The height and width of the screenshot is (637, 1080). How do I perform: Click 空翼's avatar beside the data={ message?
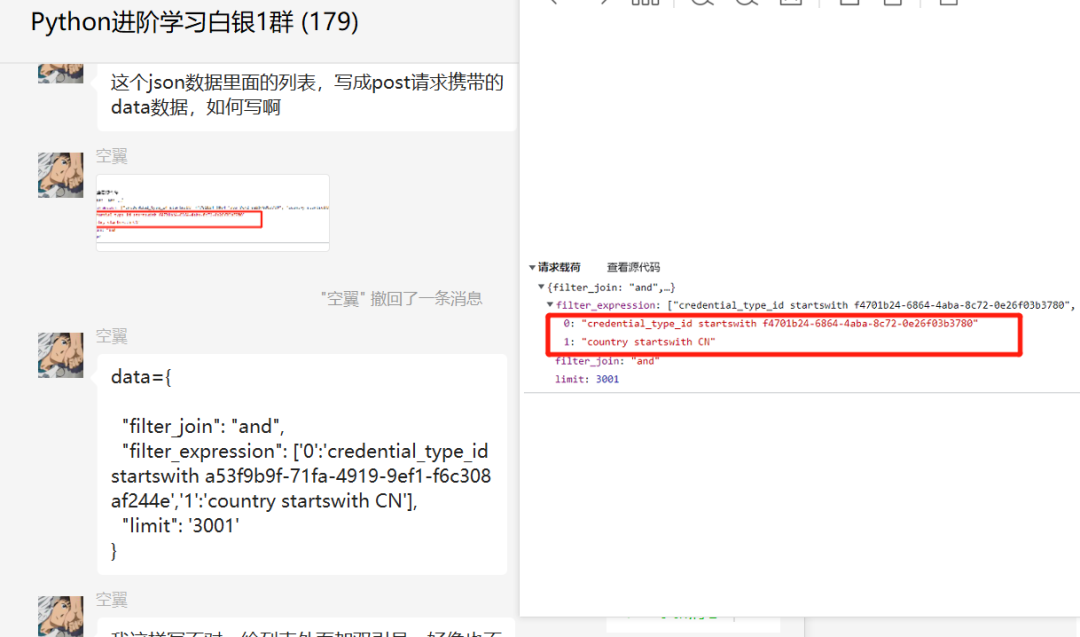(61, 355)
